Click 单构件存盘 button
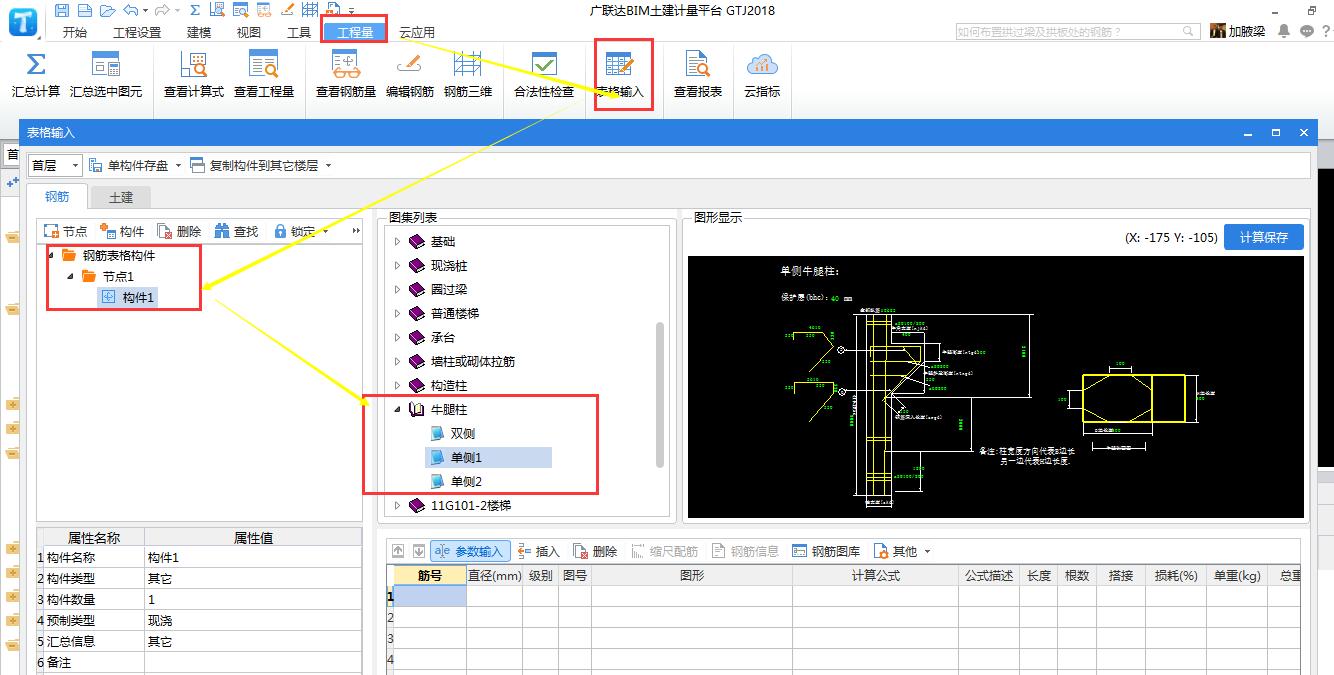Screen dimensions: 1334x675 pos(130,165)
